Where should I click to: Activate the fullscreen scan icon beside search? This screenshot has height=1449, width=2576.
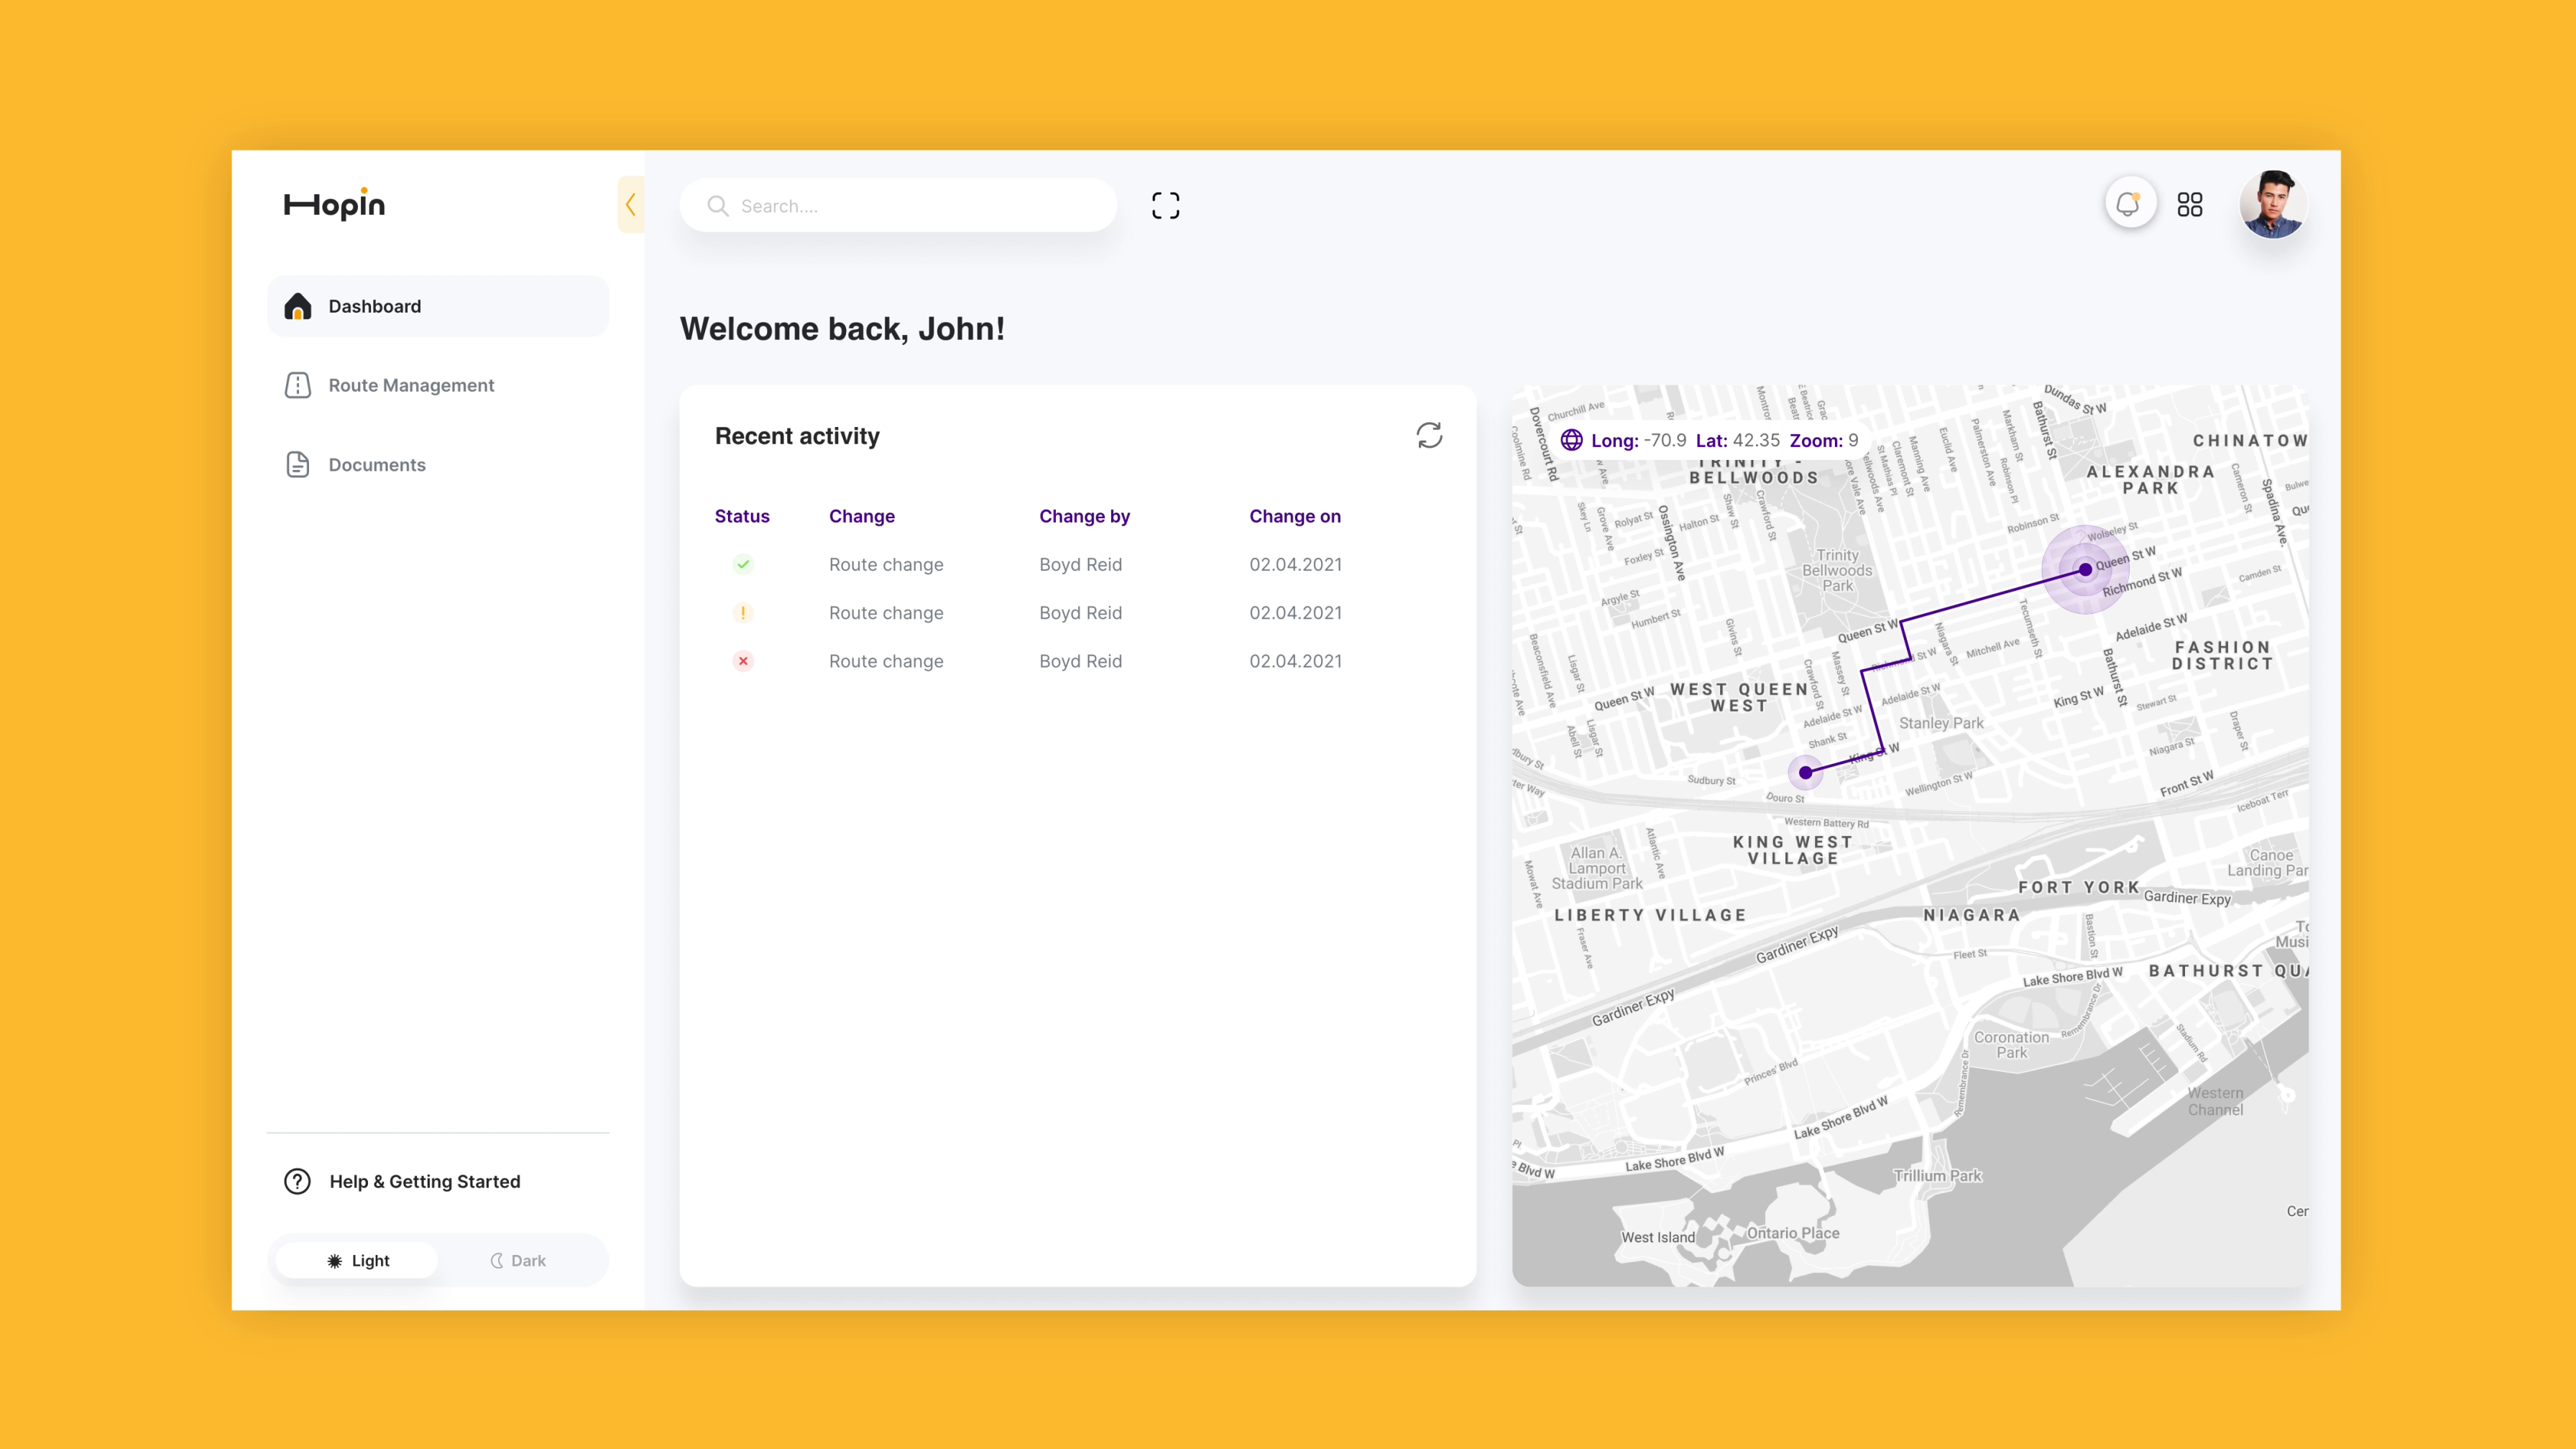1165,205
